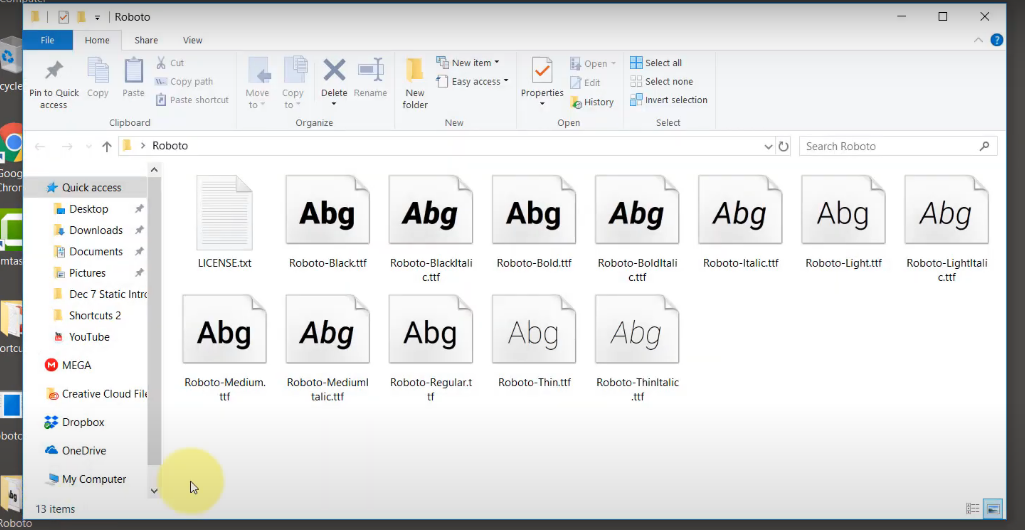Select the Roboto-Italic.ttf font file
This screenshot has height=530, width=1025.
click(741, 222)
